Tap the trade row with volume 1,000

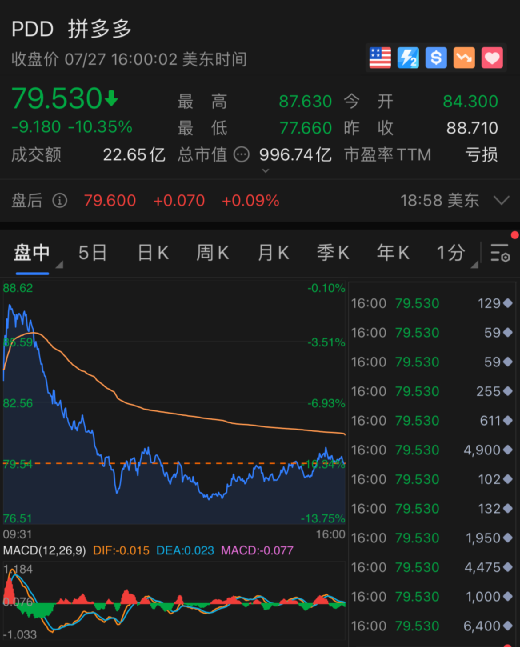coord(432,597)
